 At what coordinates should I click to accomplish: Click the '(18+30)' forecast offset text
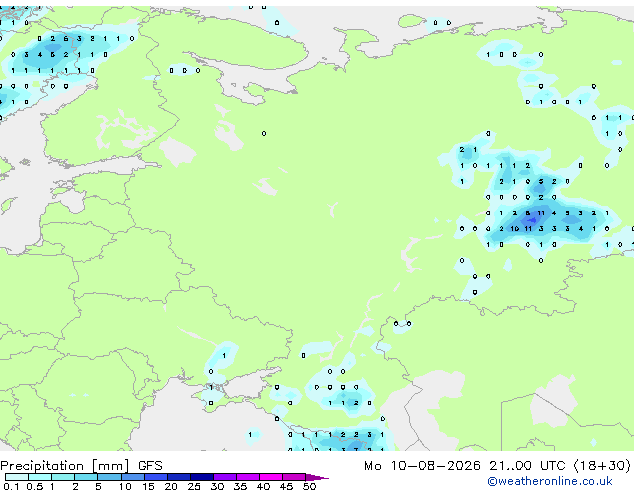[602, 466]
